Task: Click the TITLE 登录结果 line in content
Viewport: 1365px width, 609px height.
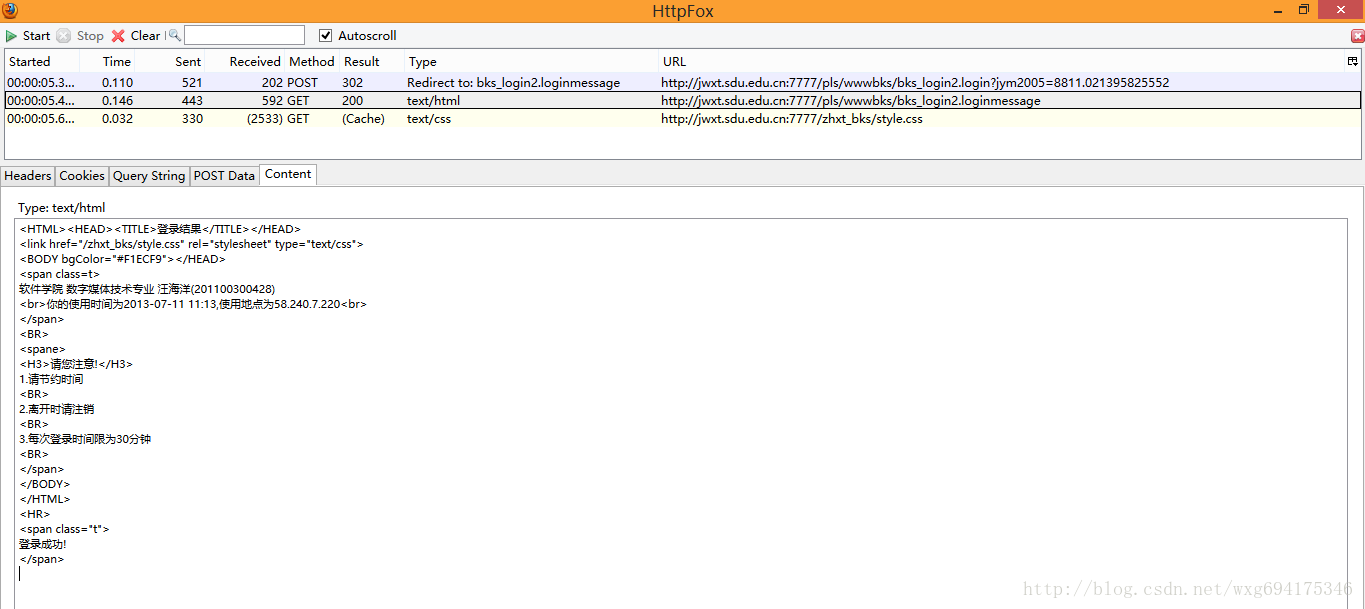Action: [160, 229]
